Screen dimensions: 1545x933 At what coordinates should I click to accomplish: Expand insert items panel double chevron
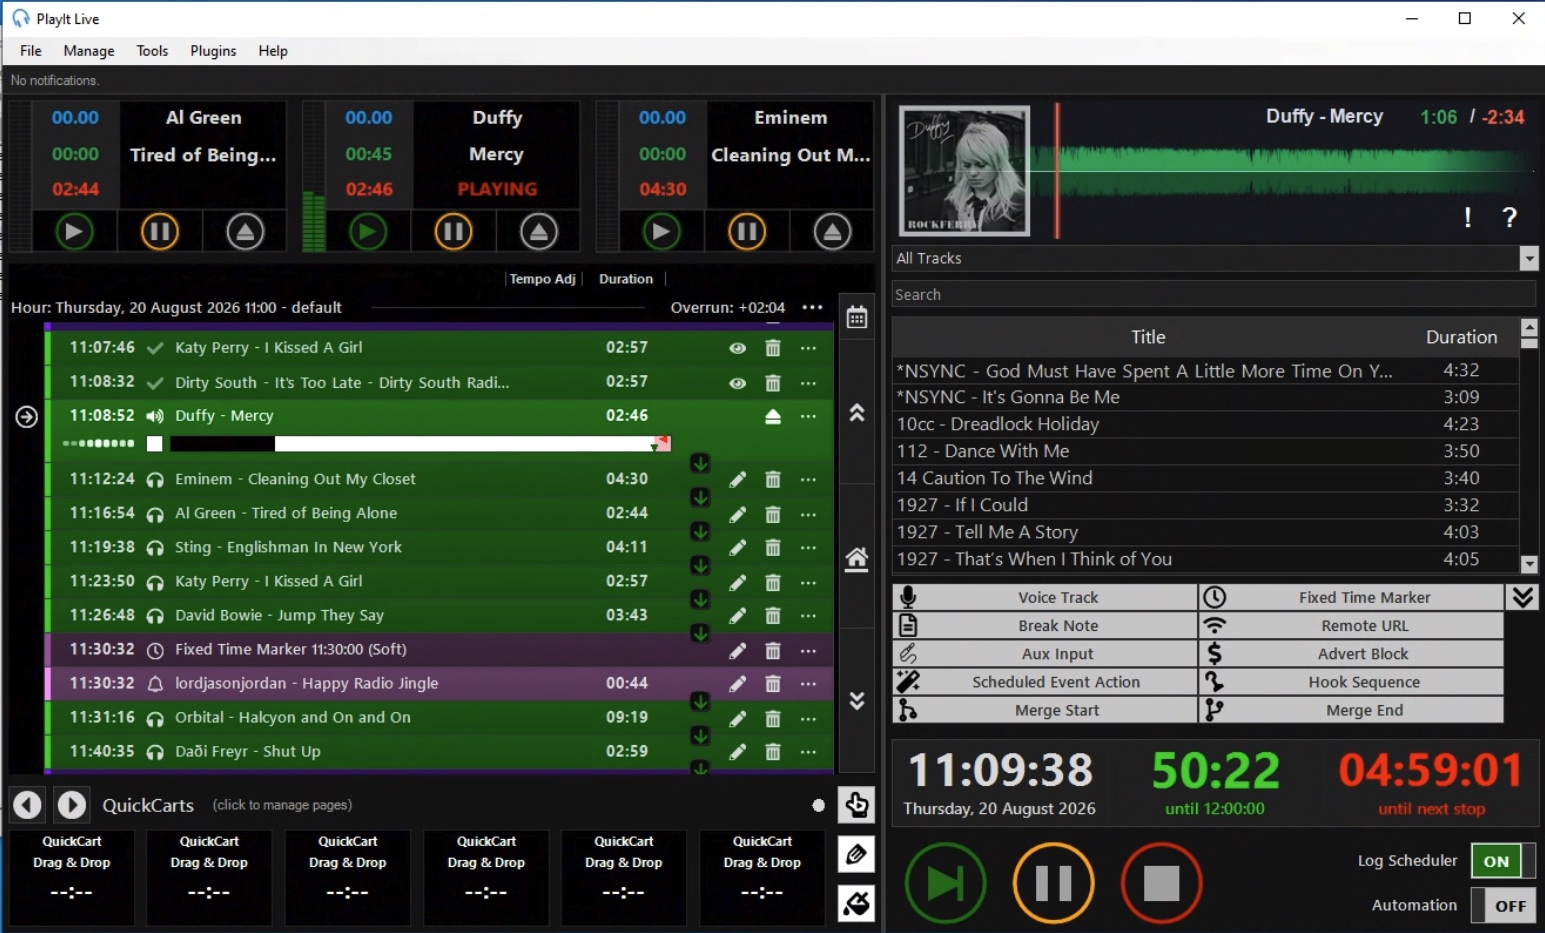click(1523, 597)
